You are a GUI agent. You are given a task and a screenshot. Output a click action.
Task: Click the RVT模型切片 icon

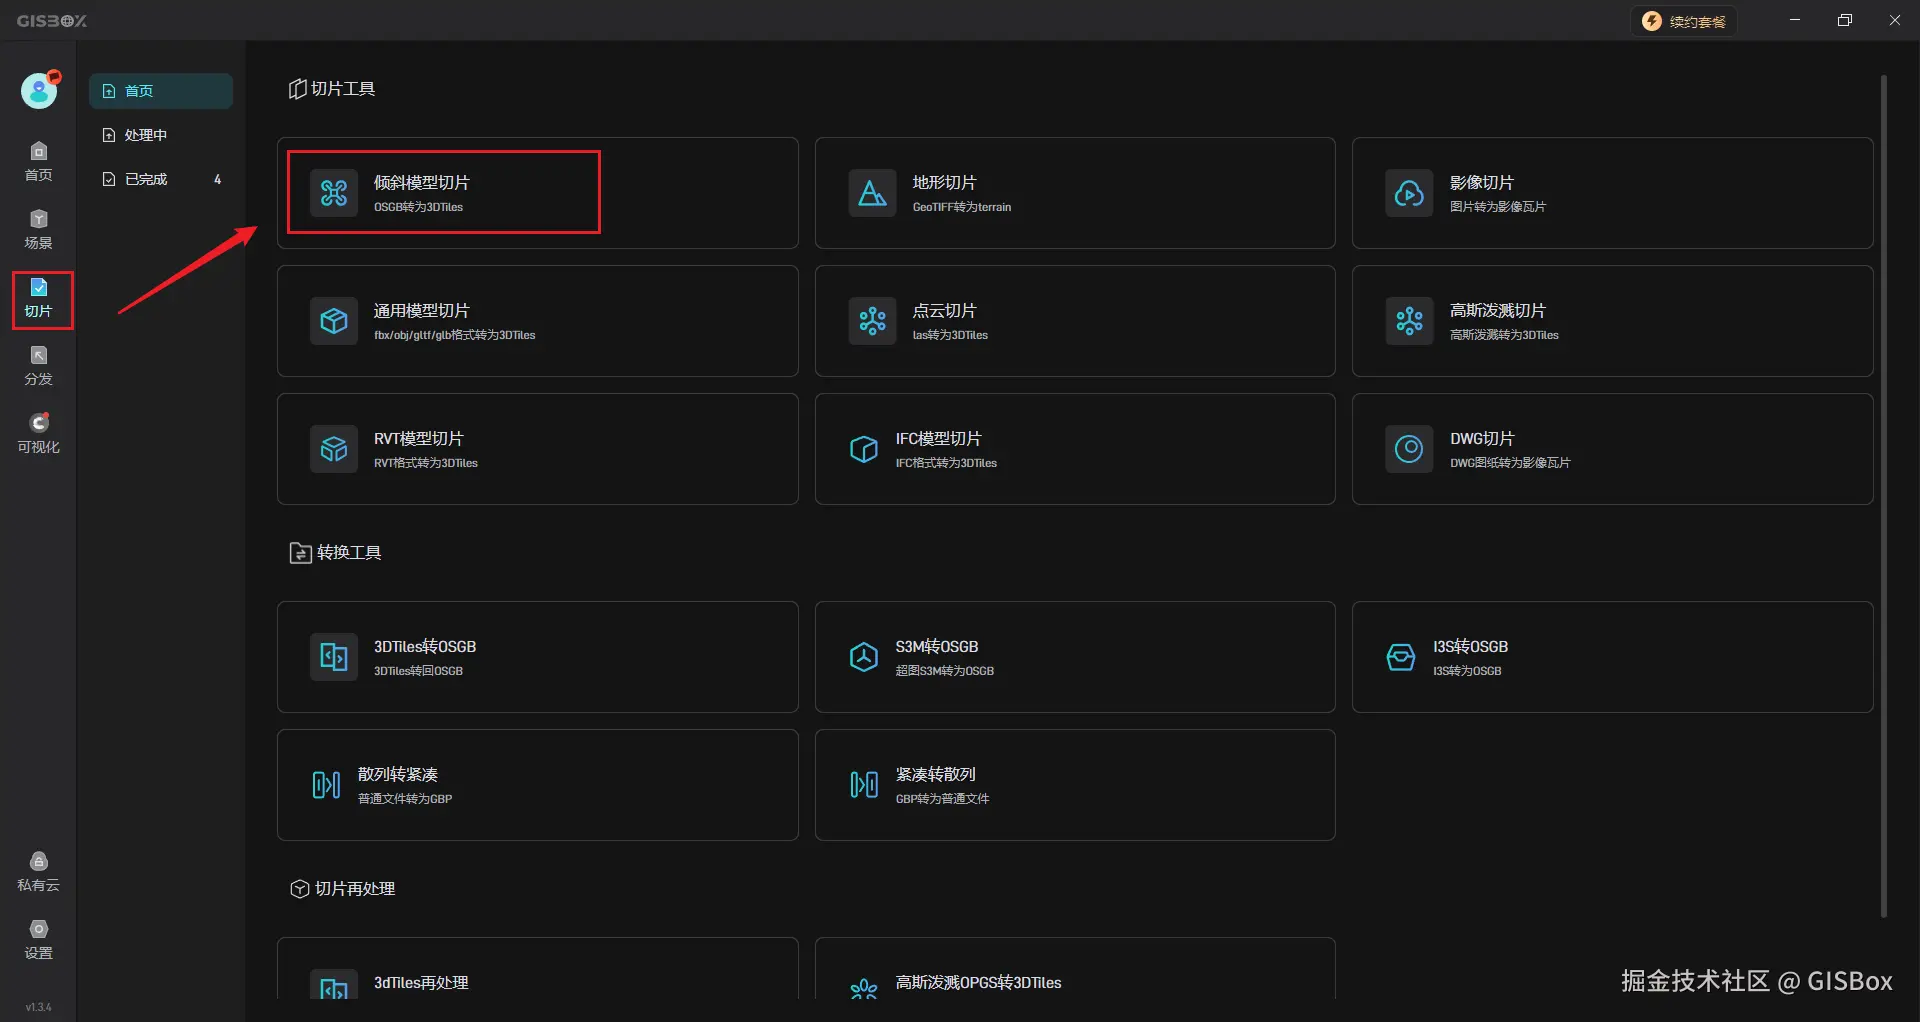coord(334,449)
